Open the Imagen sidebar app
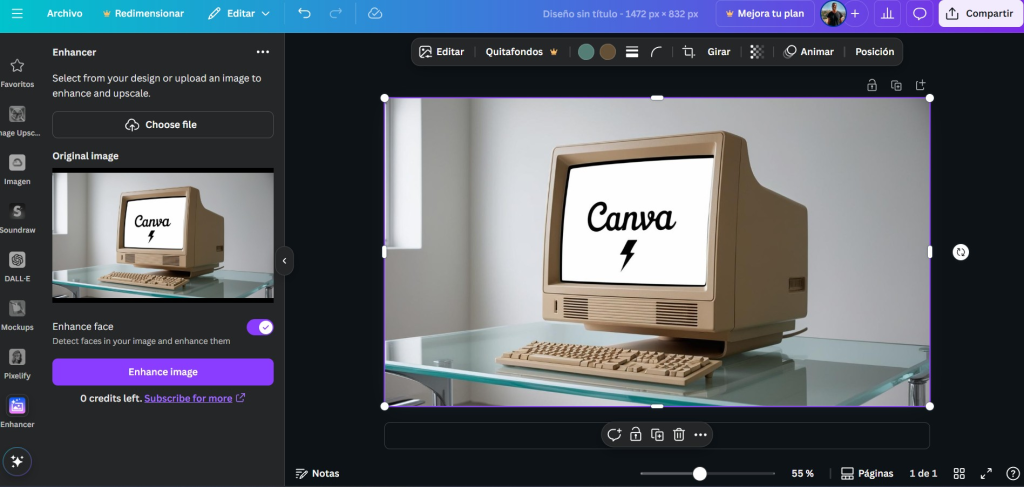The image size is (1024, 487). coord(18,170)
